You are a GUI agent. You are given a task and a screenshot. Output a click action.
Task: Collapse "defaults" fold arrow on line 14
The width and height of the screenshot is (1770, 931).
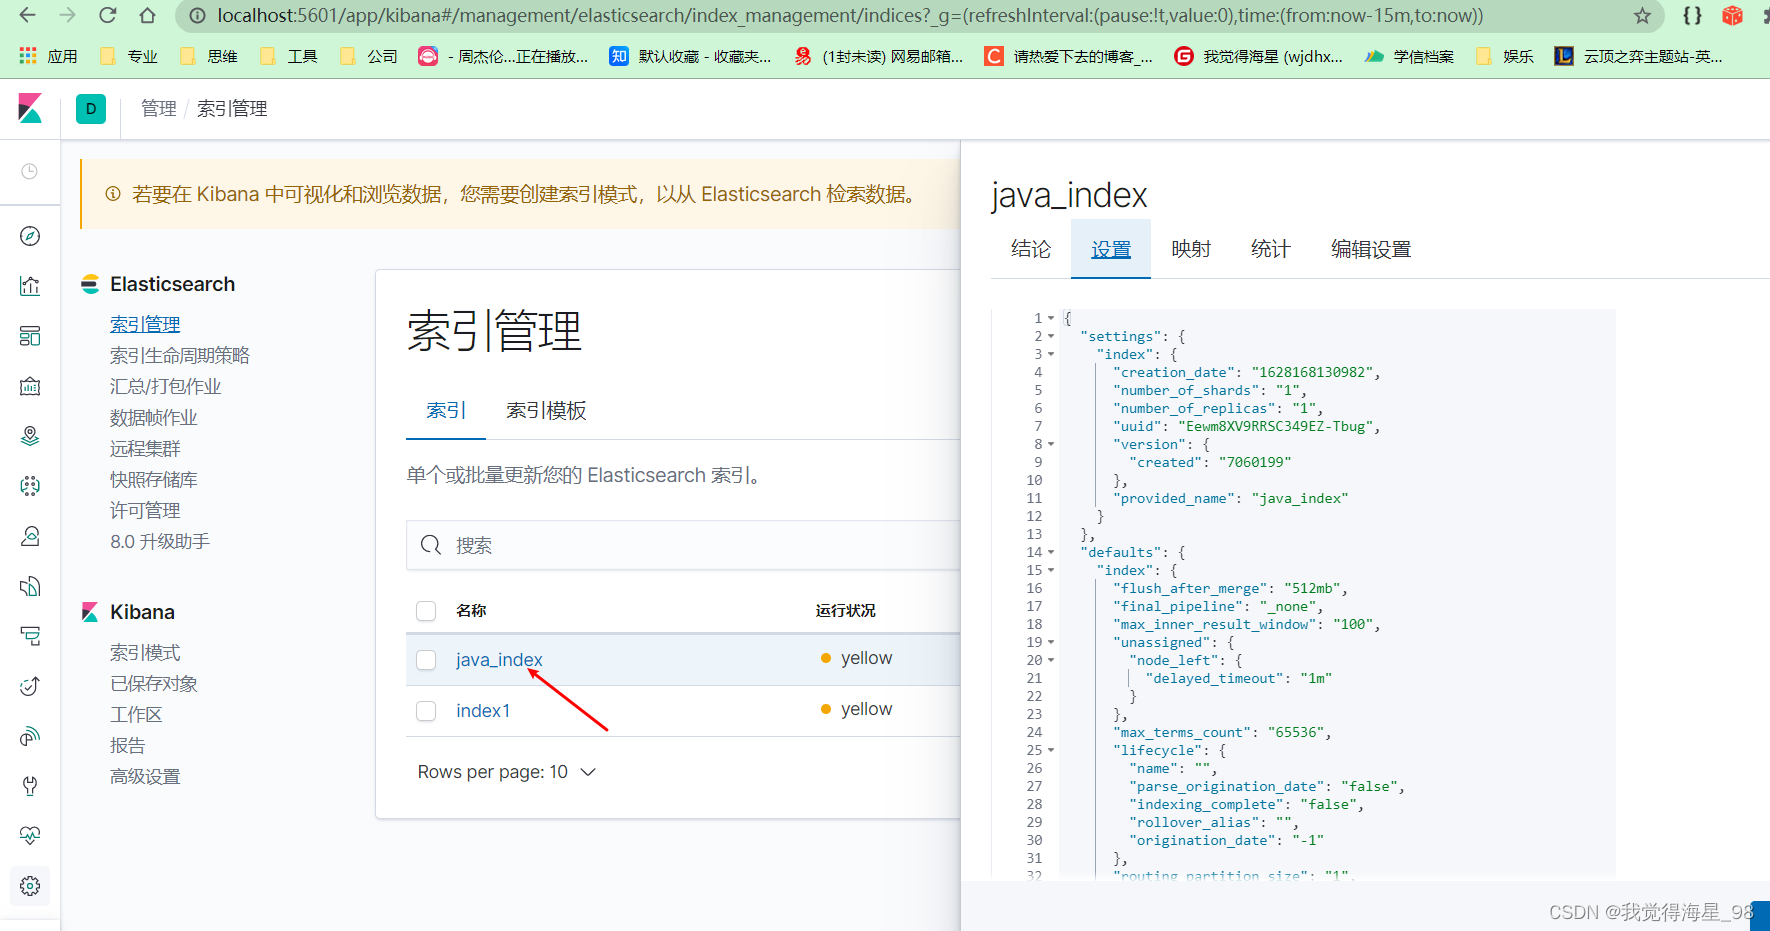point(1051,552)
